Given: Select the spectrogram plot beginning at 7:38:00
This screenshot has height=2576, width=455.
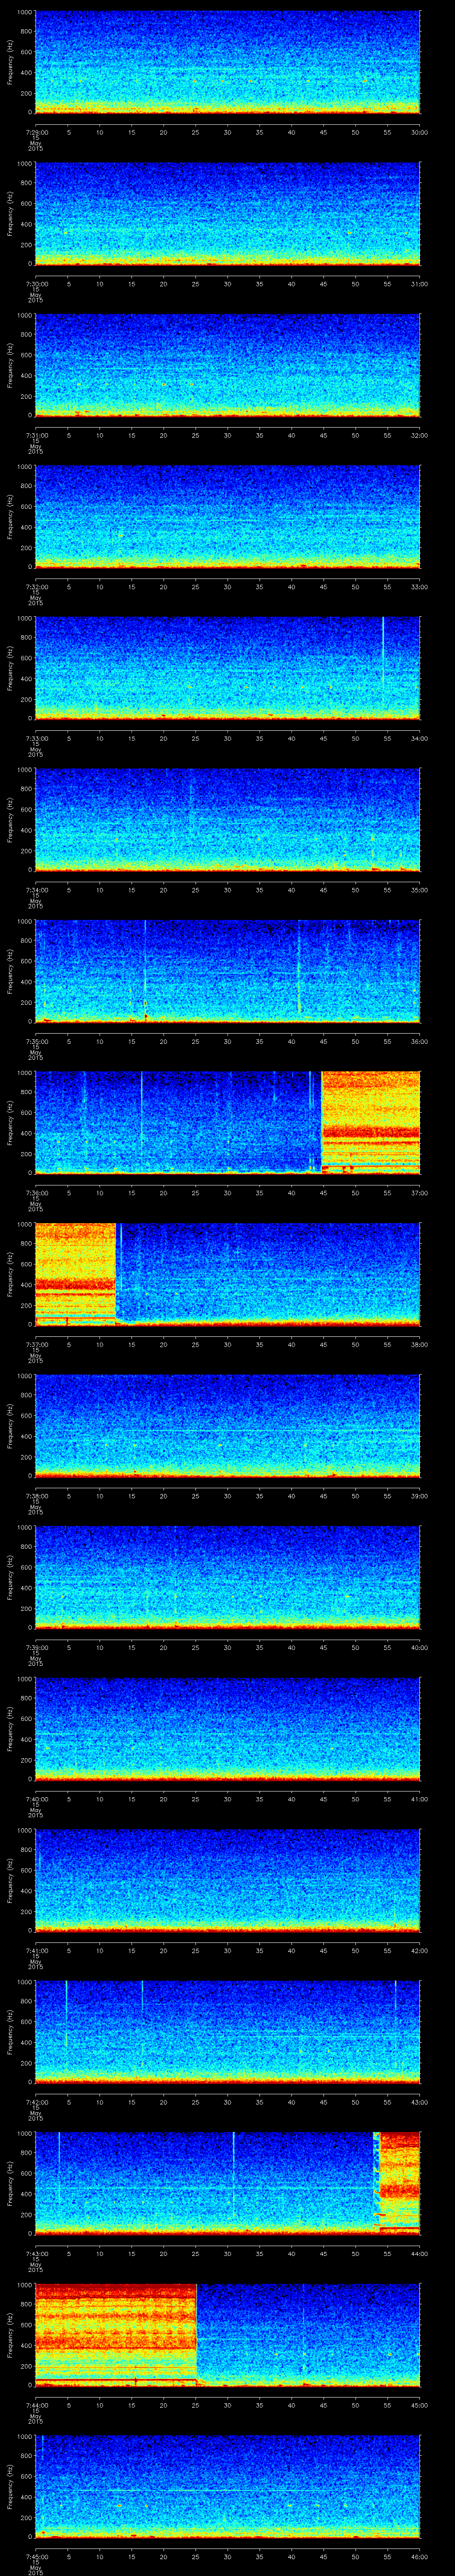Looking at the screenshot, I should (227, 1425).
